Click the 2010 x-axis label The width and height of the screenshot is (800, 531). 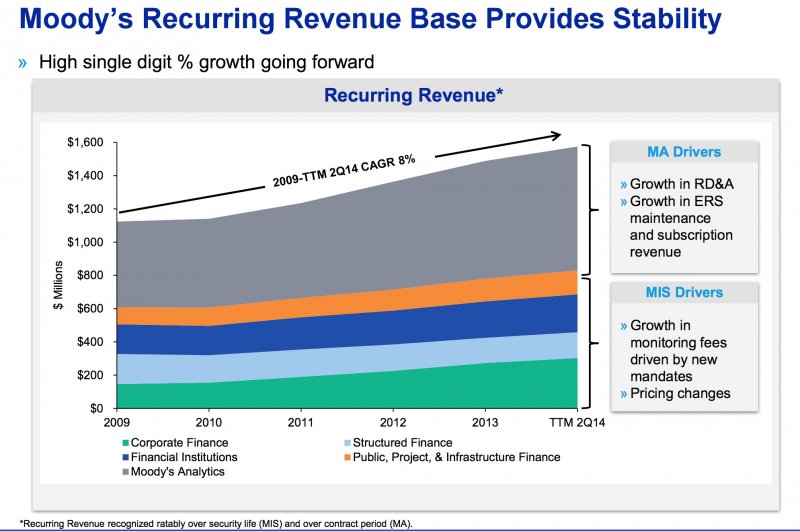209,423
